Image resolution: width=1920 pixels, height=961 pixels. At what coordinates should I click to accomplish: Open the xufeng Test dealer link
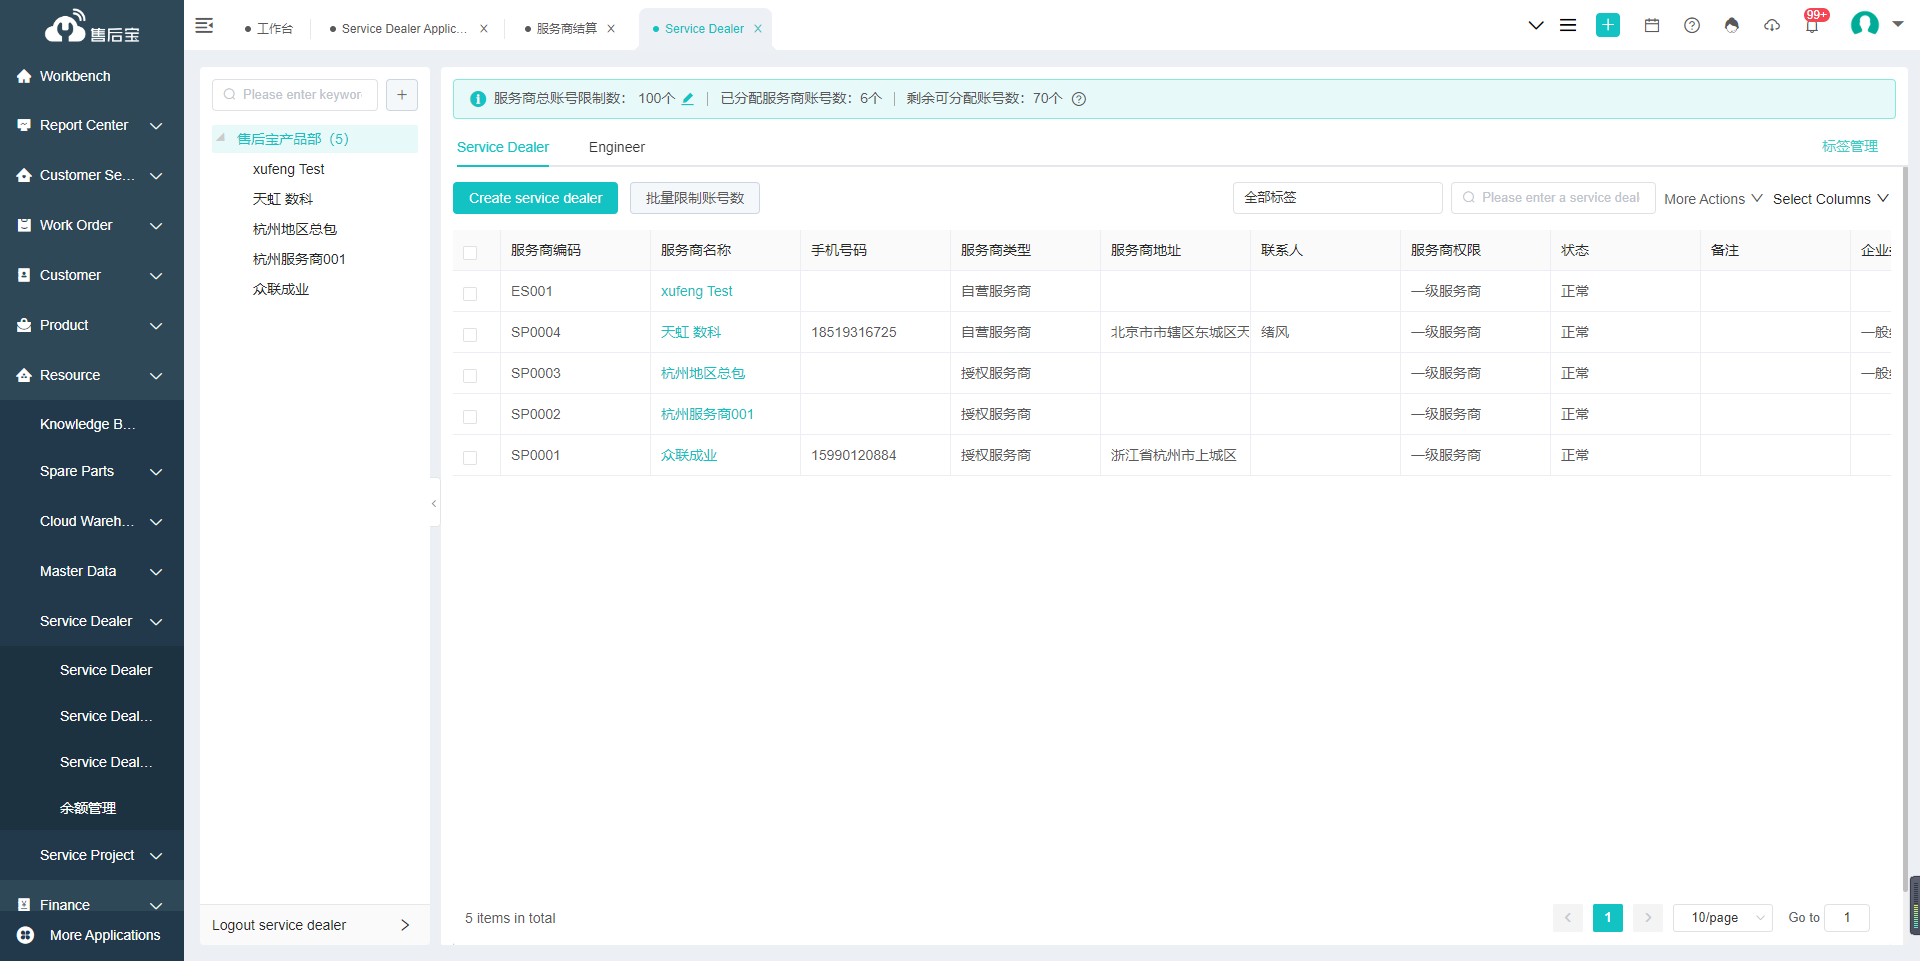(697, 291)
